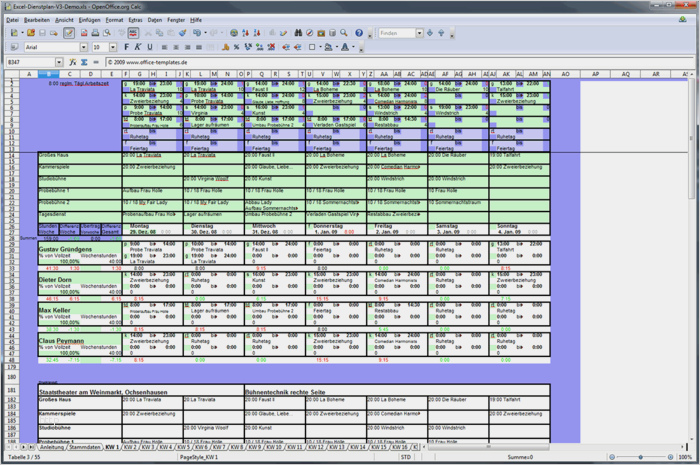700x465 pixels.
Task: Toggle Bold formatting
Action: (x=126, y=47)
